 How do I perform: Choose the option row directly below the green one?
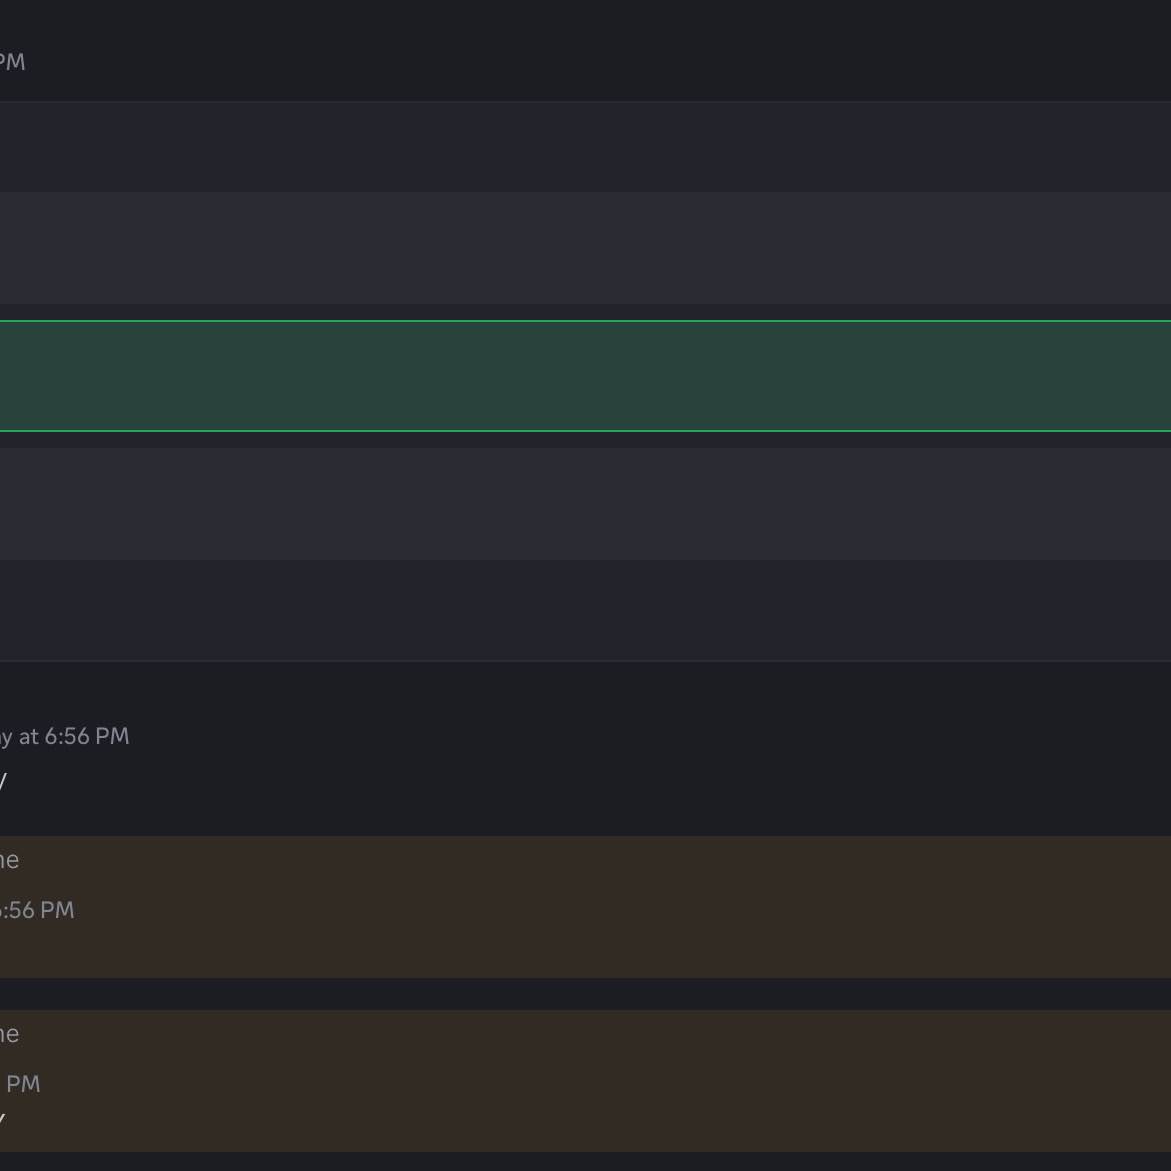[x=585, y=504]
